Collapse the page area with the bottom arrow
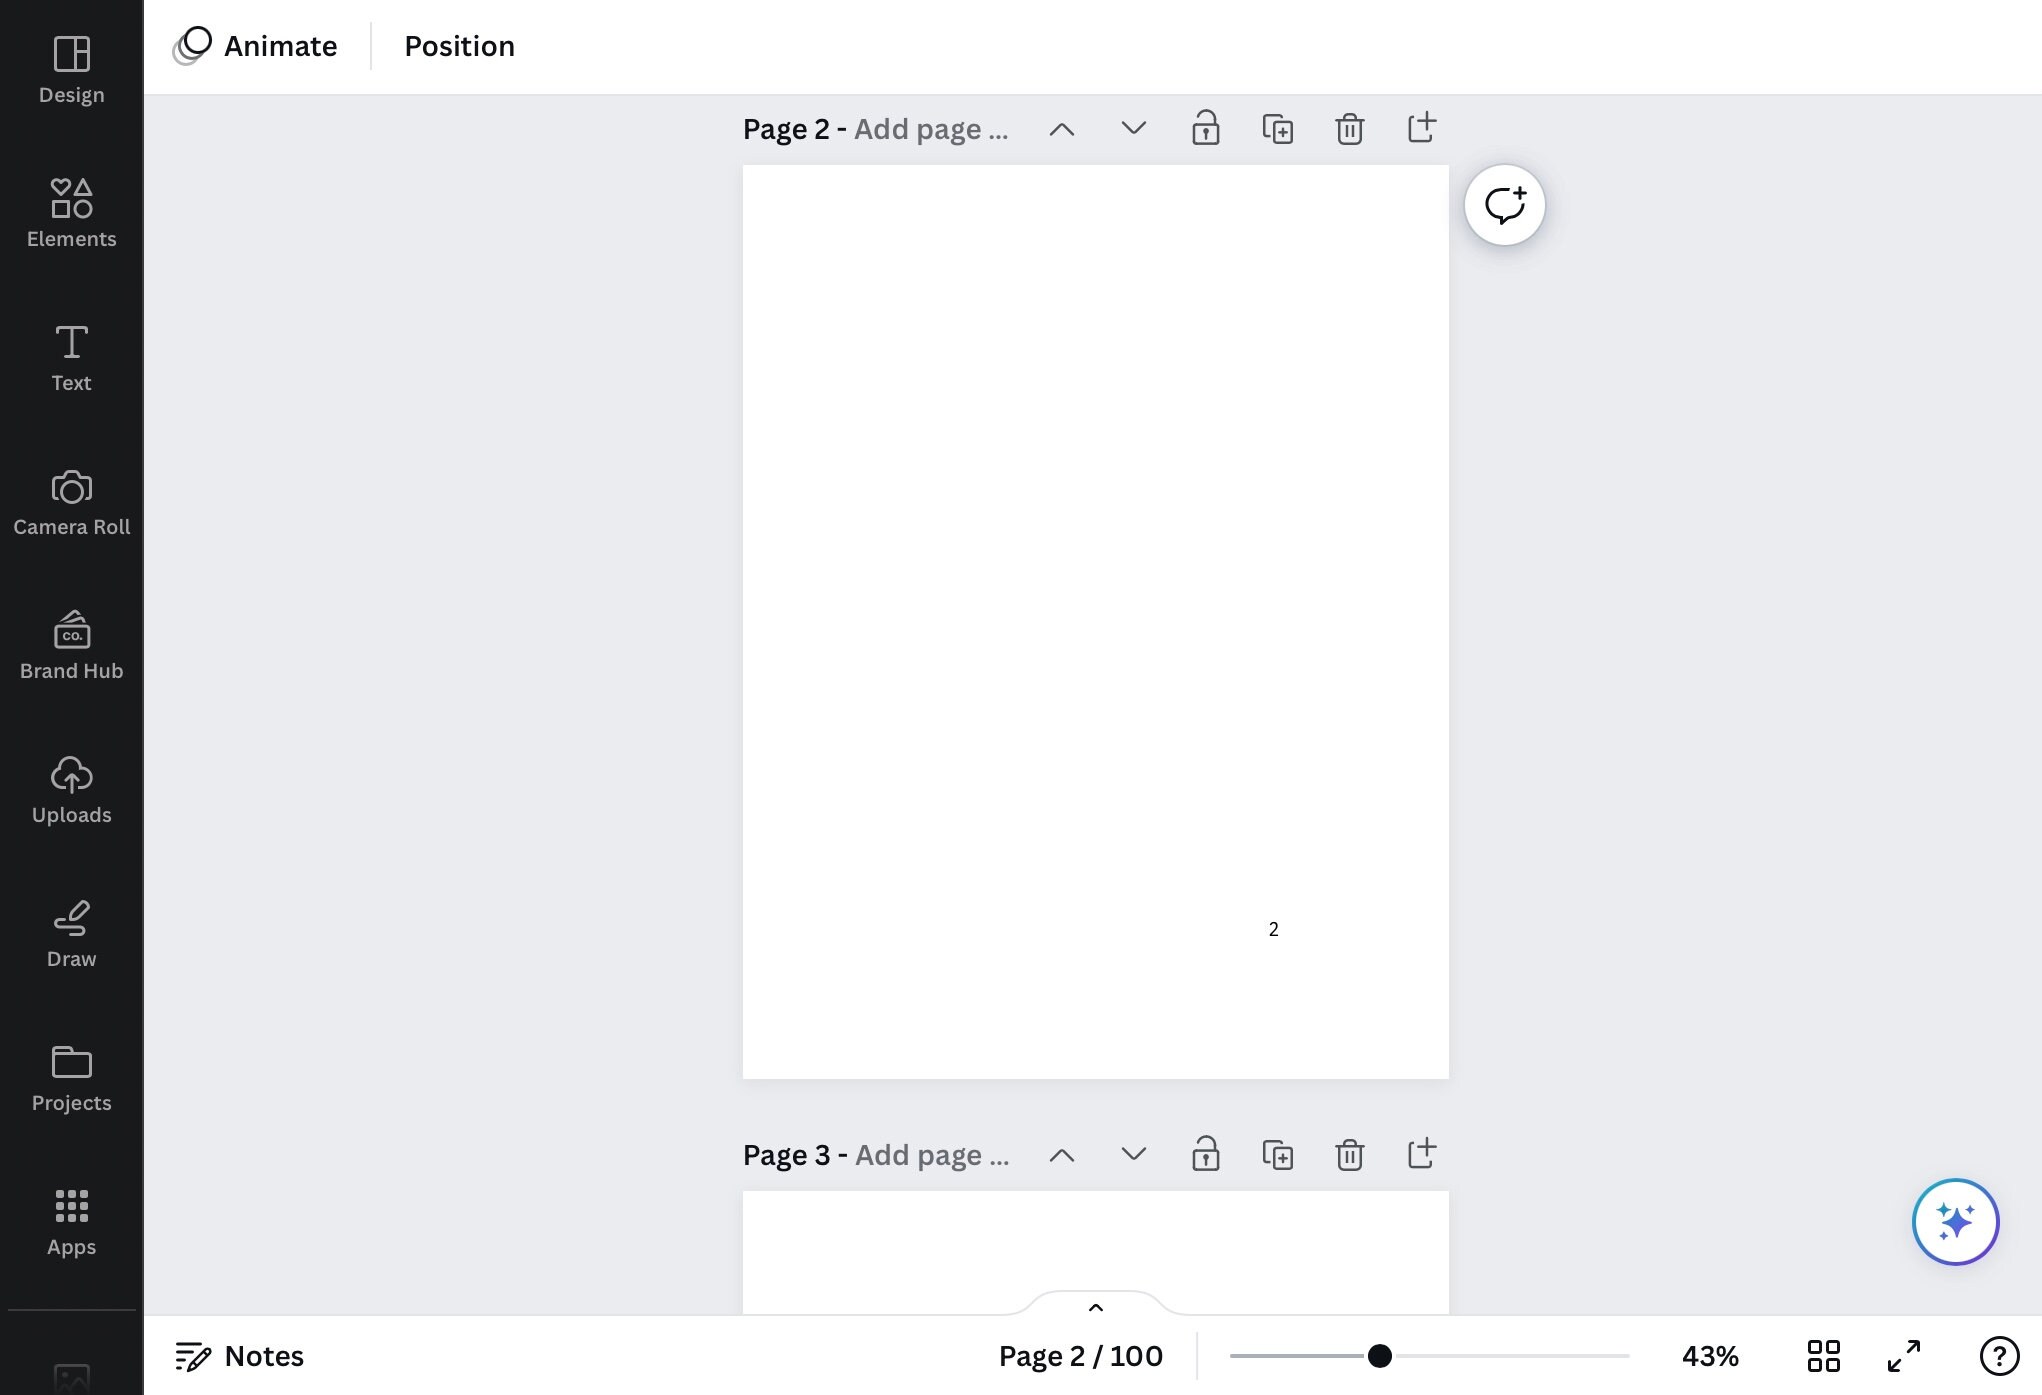 coord(1095,1307)
